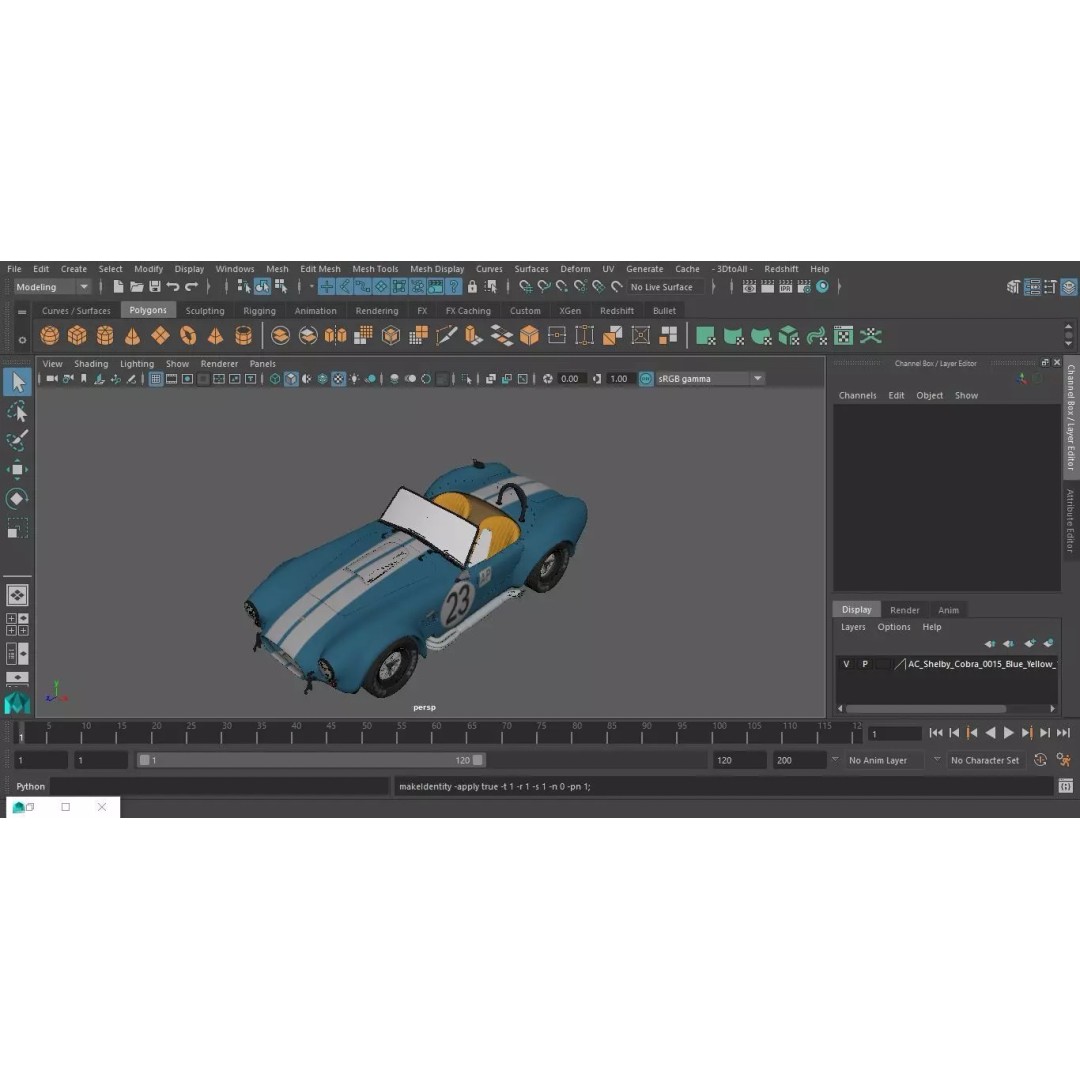Activate the Lasso Select tool
The height and width of the screenshot is (1080, 1080).
(17, 411)
